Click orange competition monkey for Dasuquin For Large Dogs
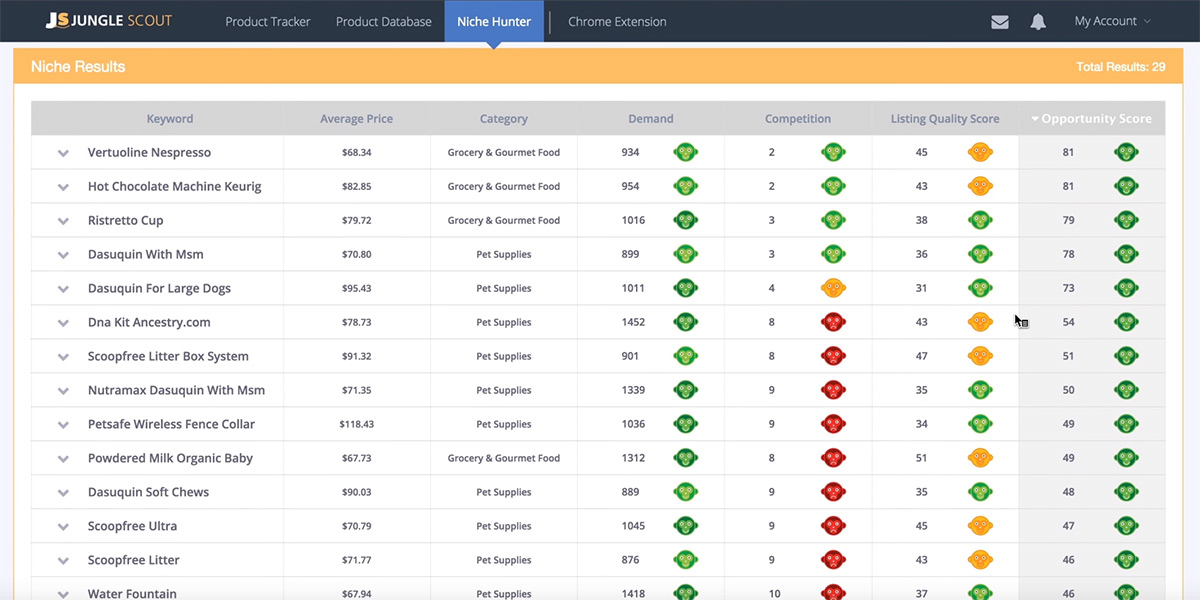The height and width of the screenshot is (600, 1200). coord(833,288)
